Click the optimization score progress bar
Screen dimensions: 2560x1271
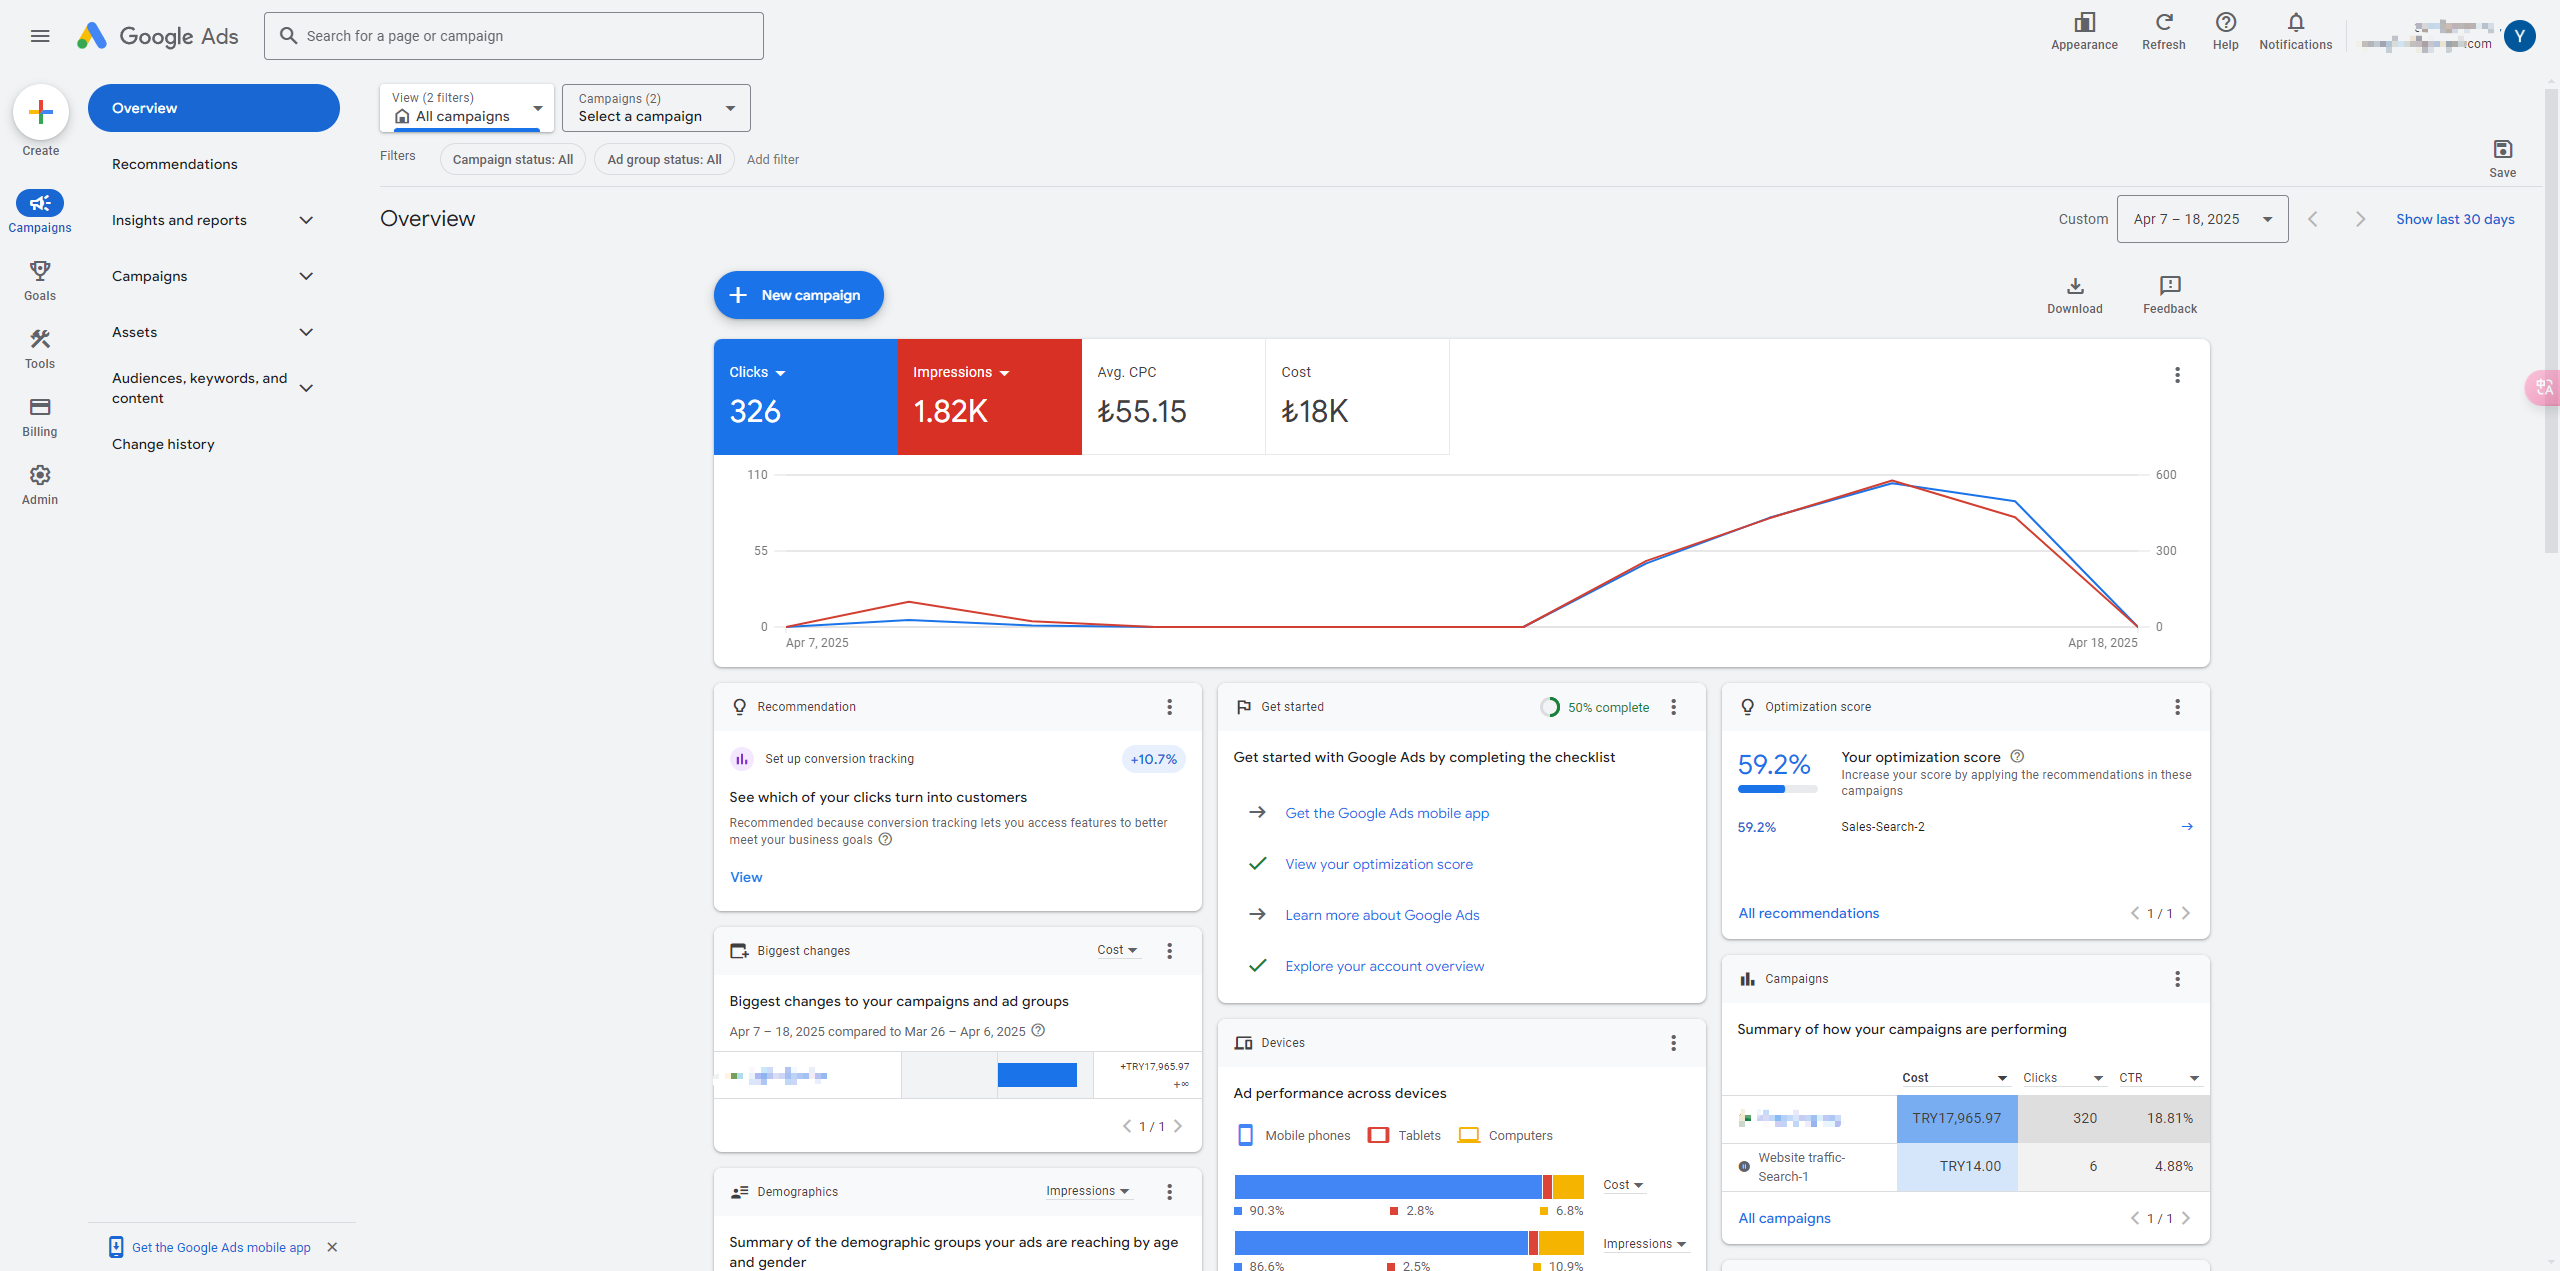[1777, 789]
